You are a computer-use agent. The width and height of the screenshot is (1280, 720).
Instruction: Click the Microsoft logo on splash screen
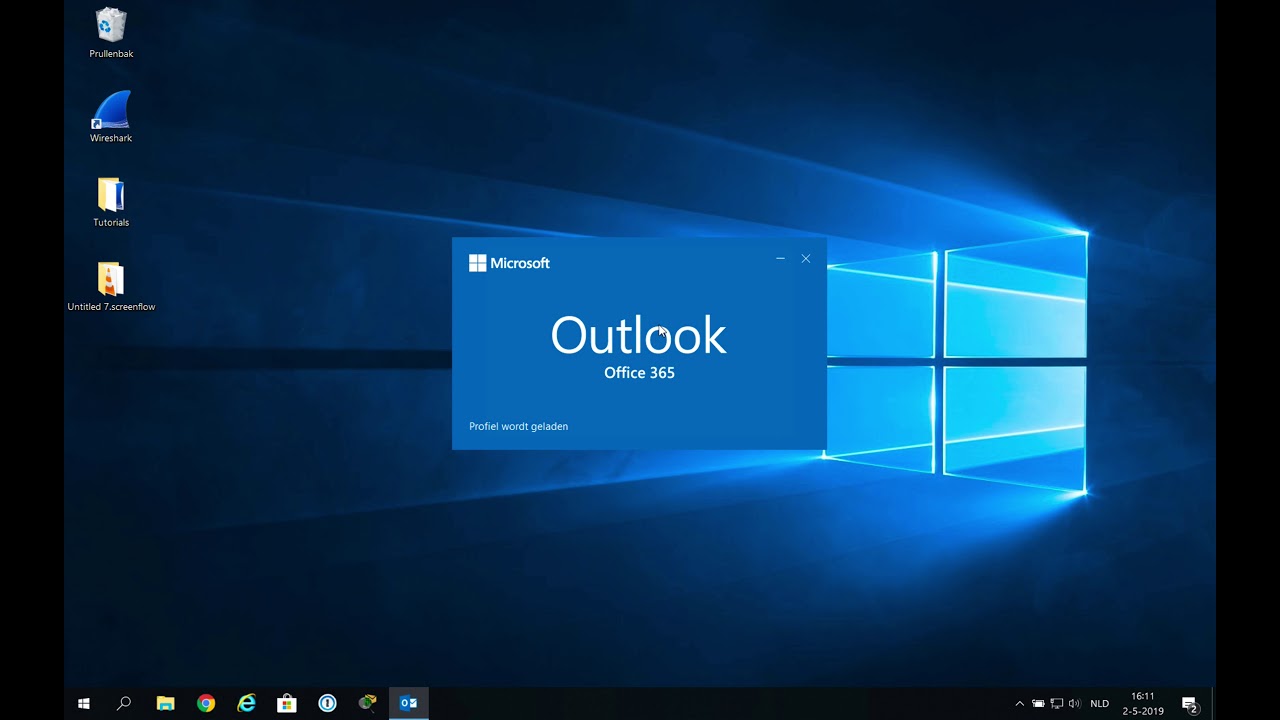click(x=509, y=263)
